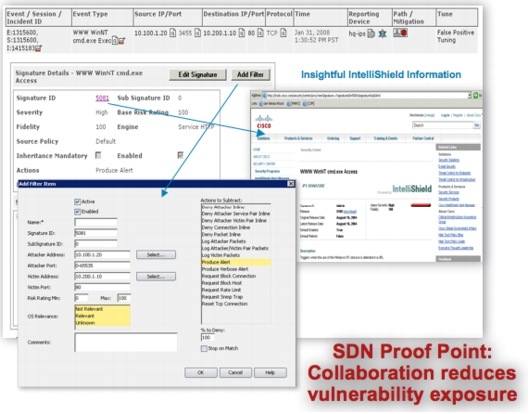
Task: Click query icon next to cmd.exe Exec event type
Action: 115,41
